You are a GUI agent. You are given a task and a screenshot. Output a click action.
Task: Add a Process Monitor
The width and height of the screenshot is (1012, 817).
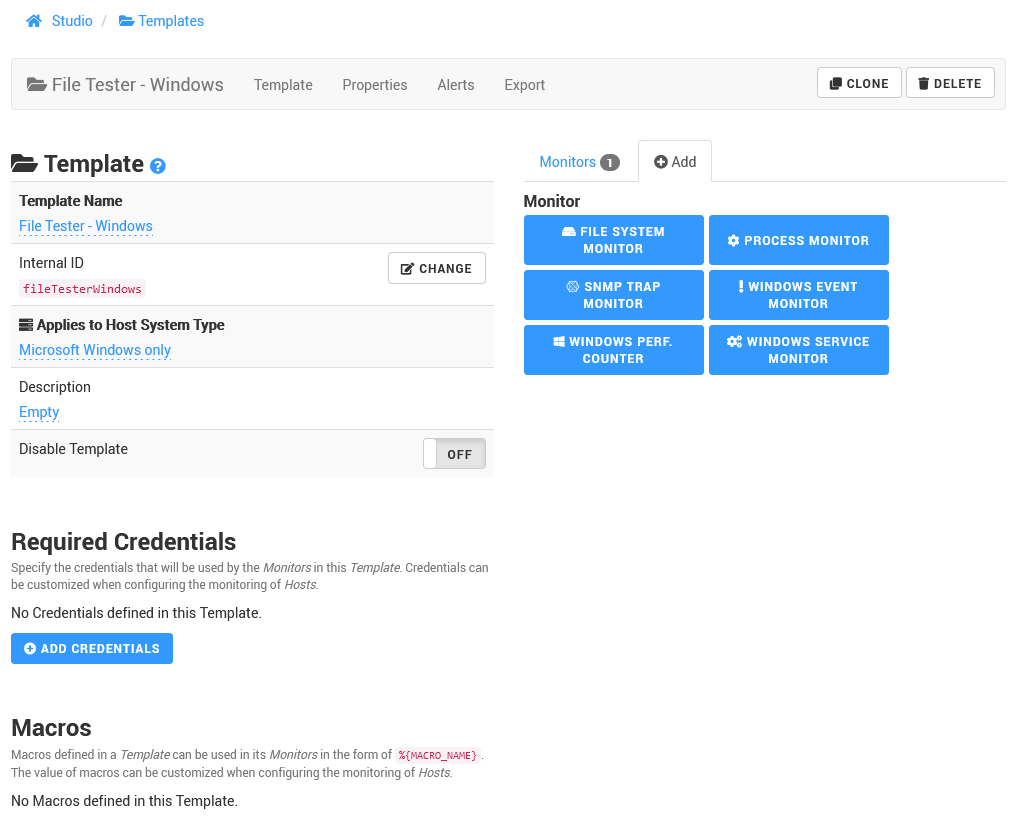coord(798,240)
